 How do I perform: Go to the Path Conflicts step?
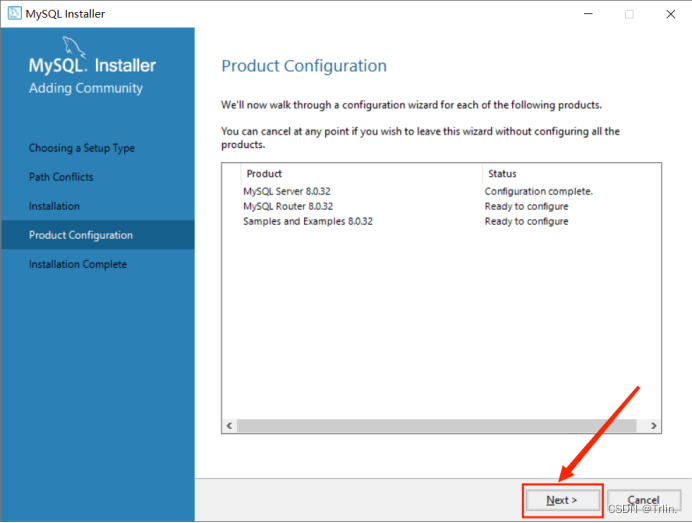[61, 177]
